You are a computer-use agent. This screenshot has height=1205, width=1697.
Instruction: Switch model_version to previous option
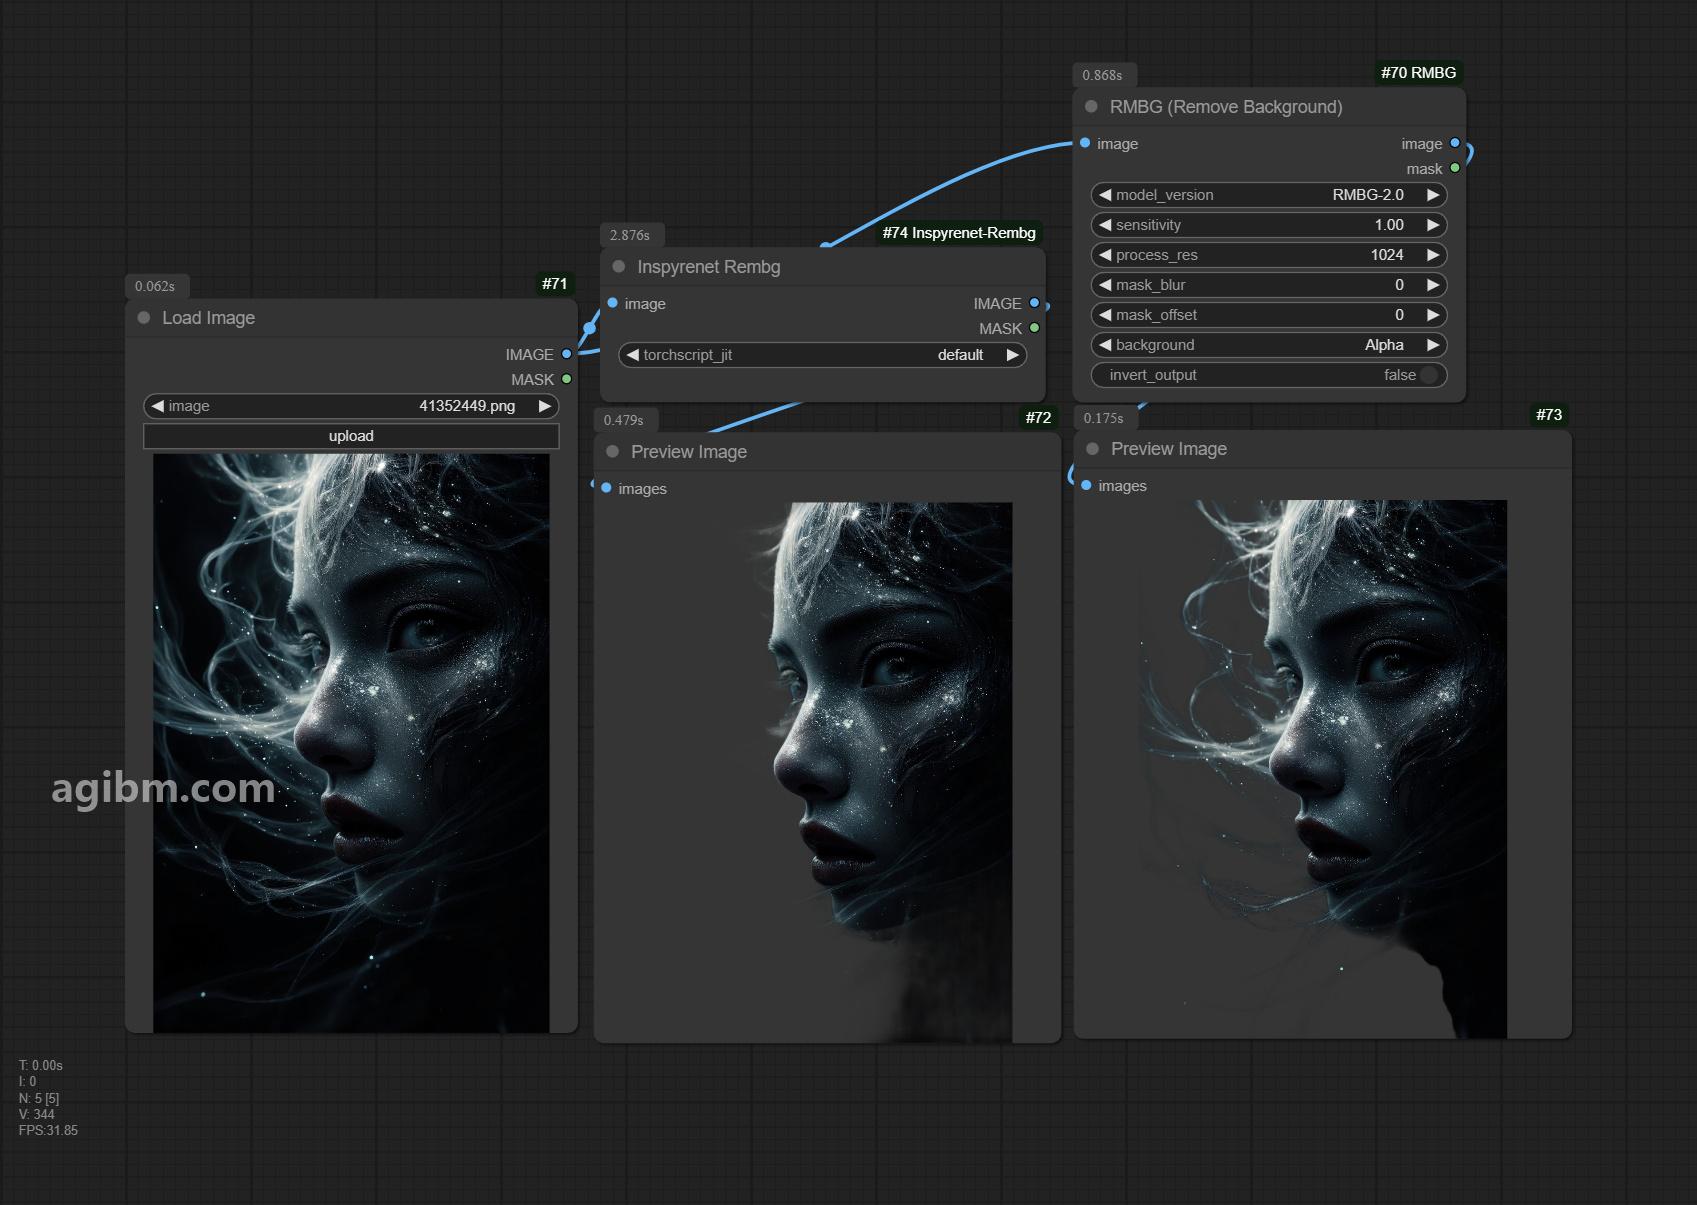[1105, 195]
